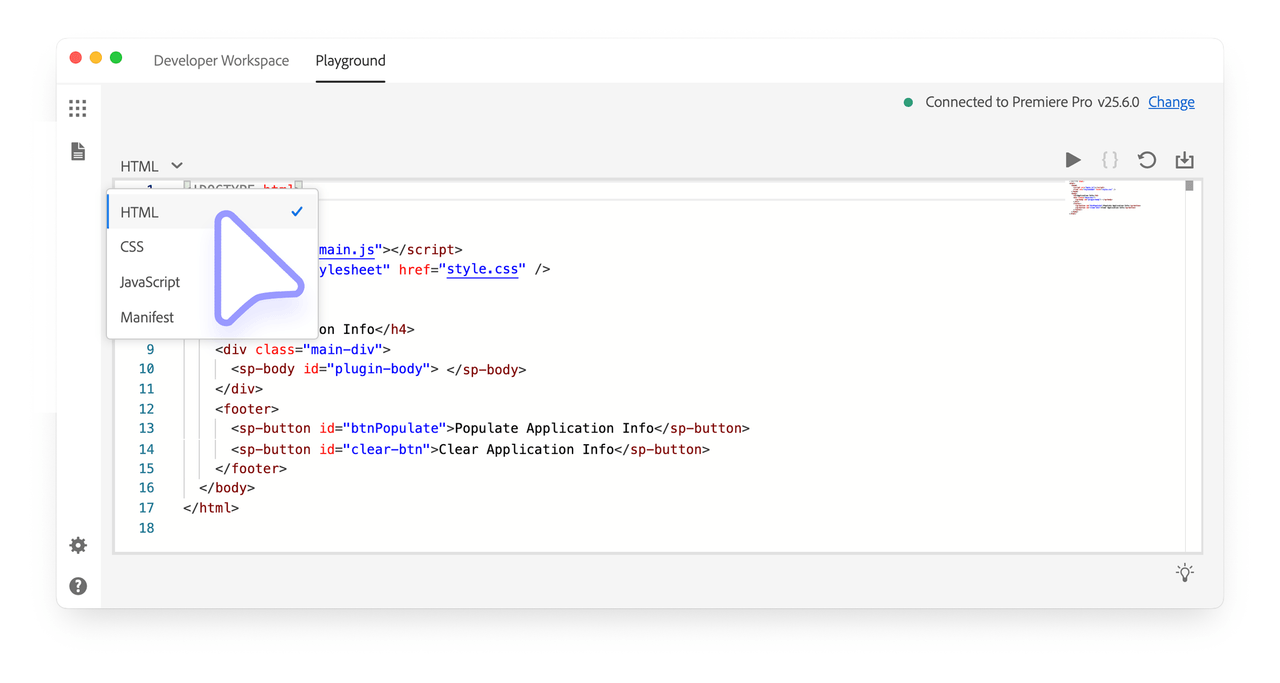Select CSS from the language menu

(x=131, y=246)
